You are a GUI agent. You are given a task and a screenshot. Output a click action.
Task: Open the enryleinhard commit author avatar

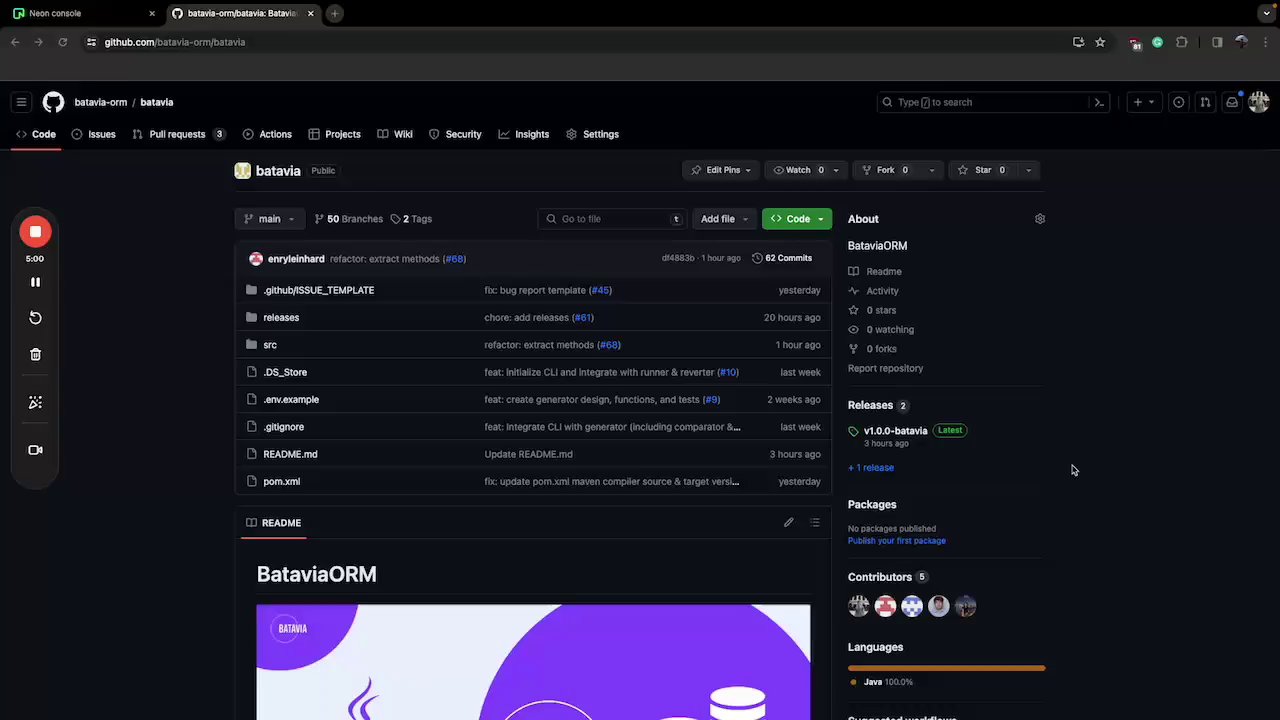(x=256, y=259)
